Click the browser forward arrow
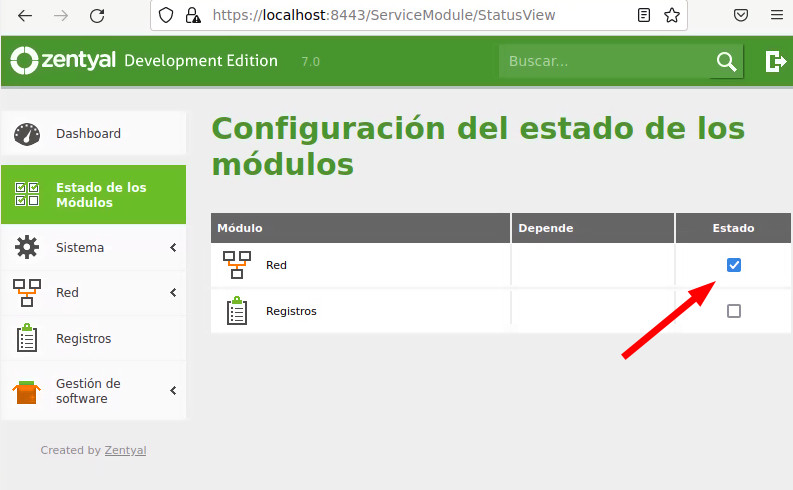793x490 pixels. (61, 16)
